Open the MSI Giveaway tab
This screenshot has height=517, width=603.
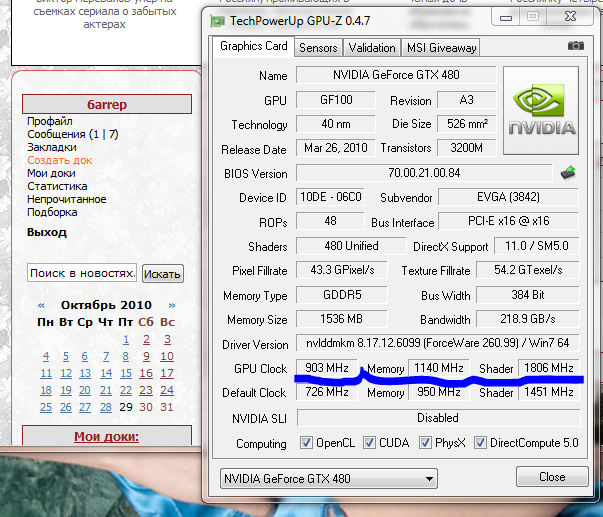tap(441, 48)
